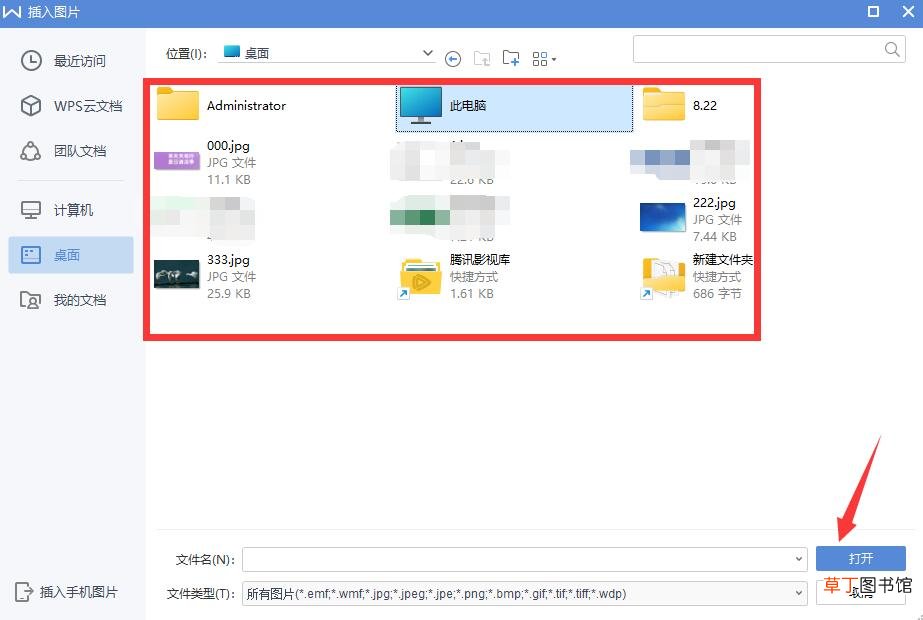Select the 腾讯影视库 shortcut
This screenshot has width=923, height=620.
point(454,276)
